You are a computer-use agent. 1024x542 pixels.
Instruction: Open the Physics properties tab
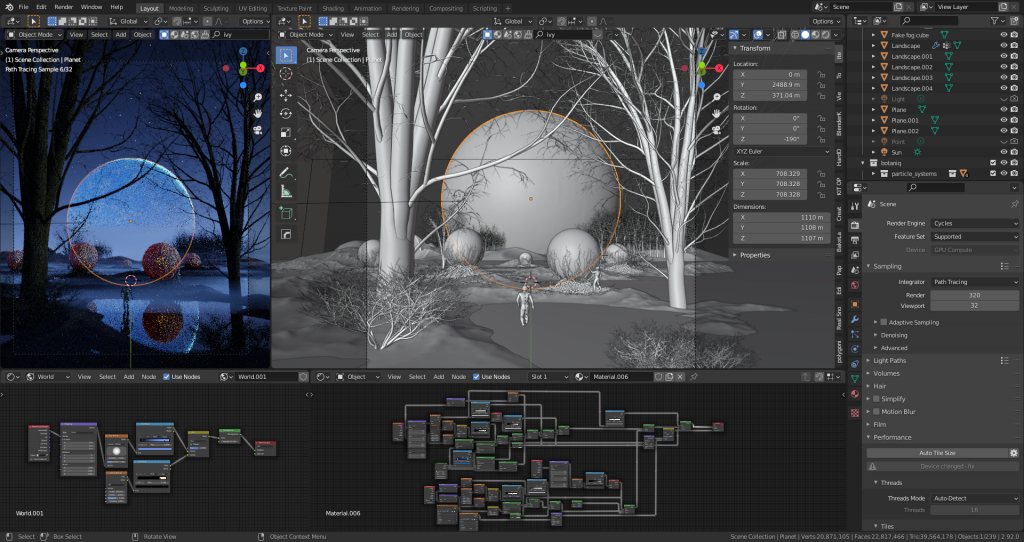(x=855, y=349)
